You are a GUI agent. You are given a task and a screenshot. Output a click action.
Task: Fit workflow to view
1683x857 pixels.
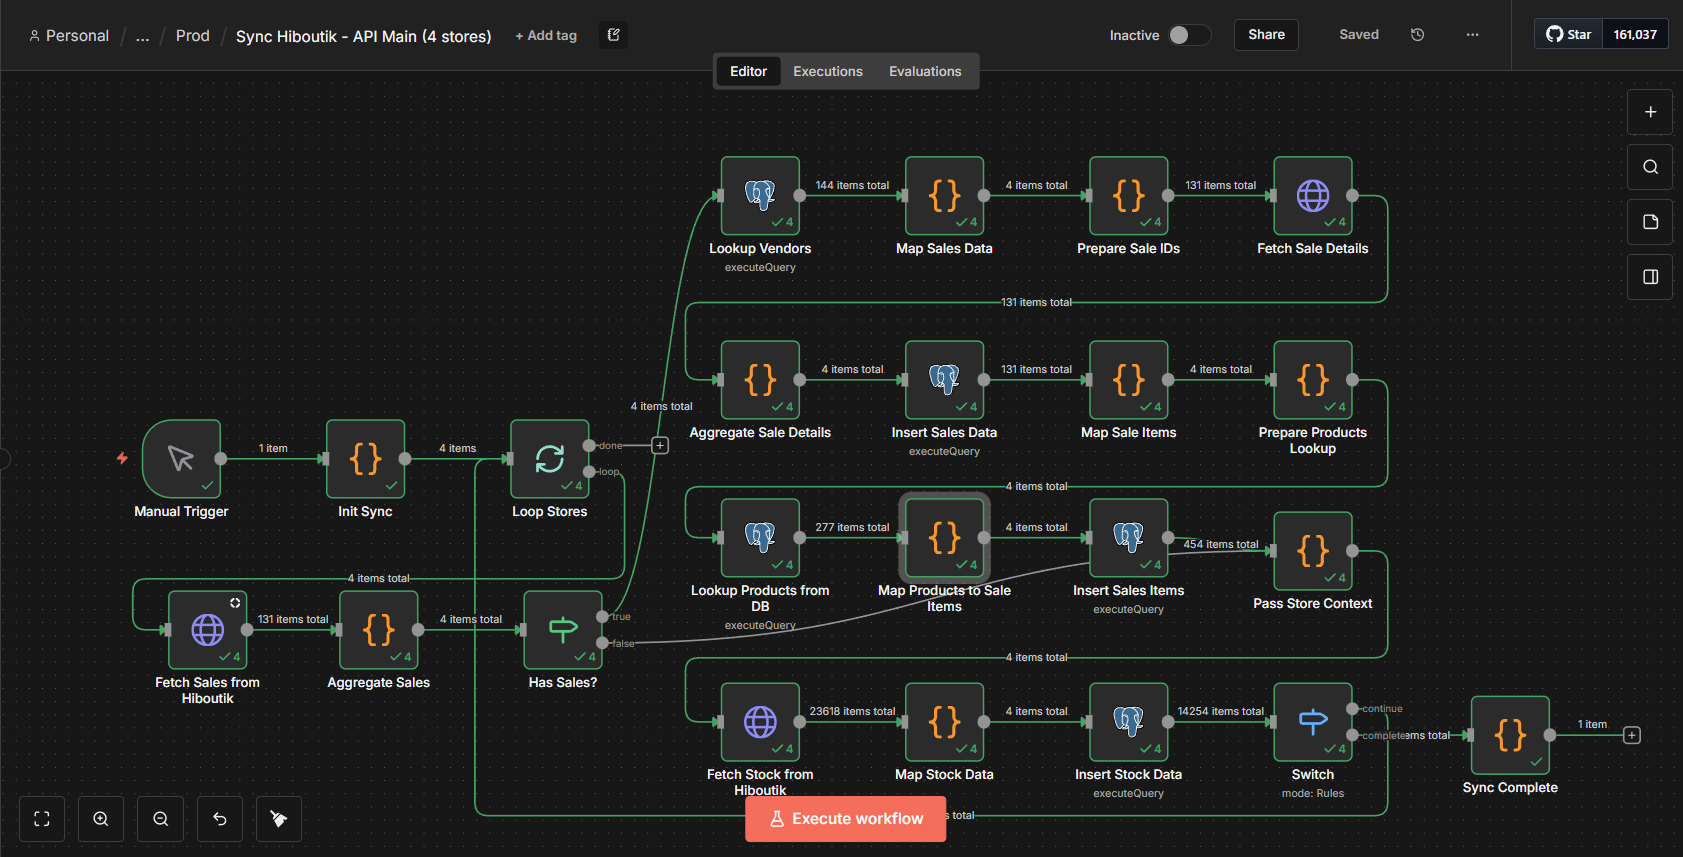click(42, 819)
